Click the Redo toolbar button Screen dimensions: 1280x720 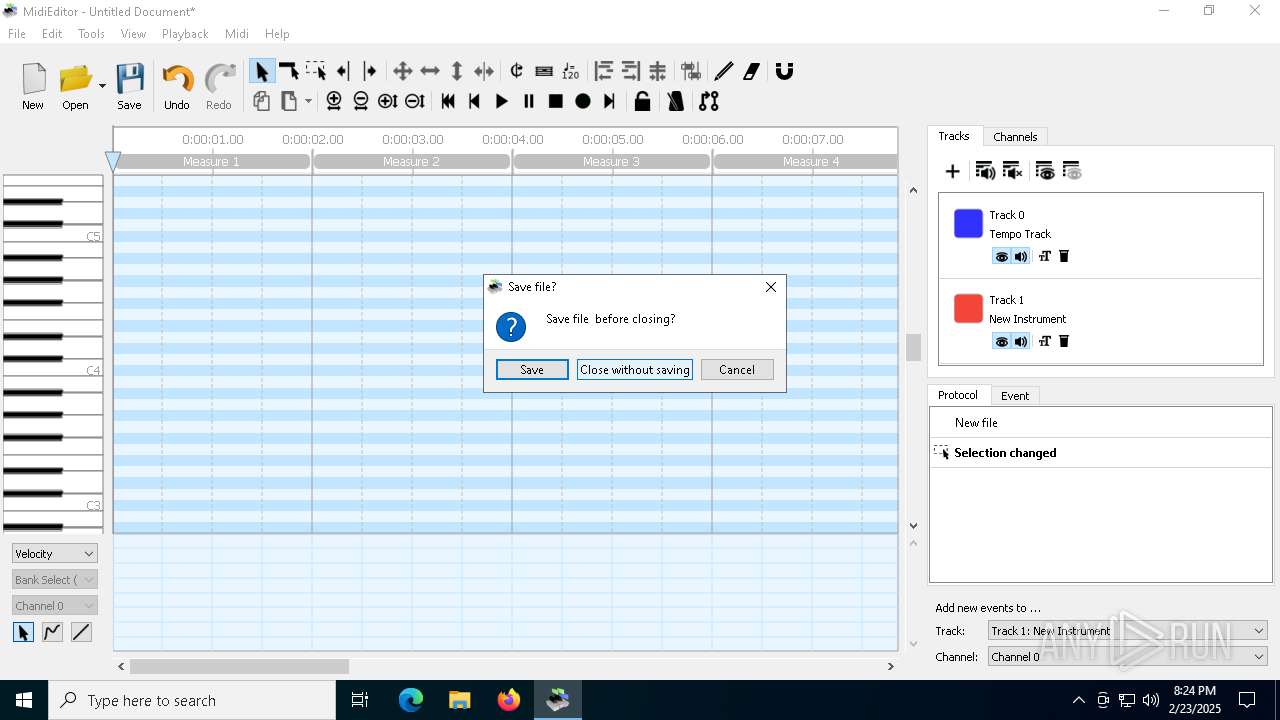pyautogui.click(x=219, y=86)
